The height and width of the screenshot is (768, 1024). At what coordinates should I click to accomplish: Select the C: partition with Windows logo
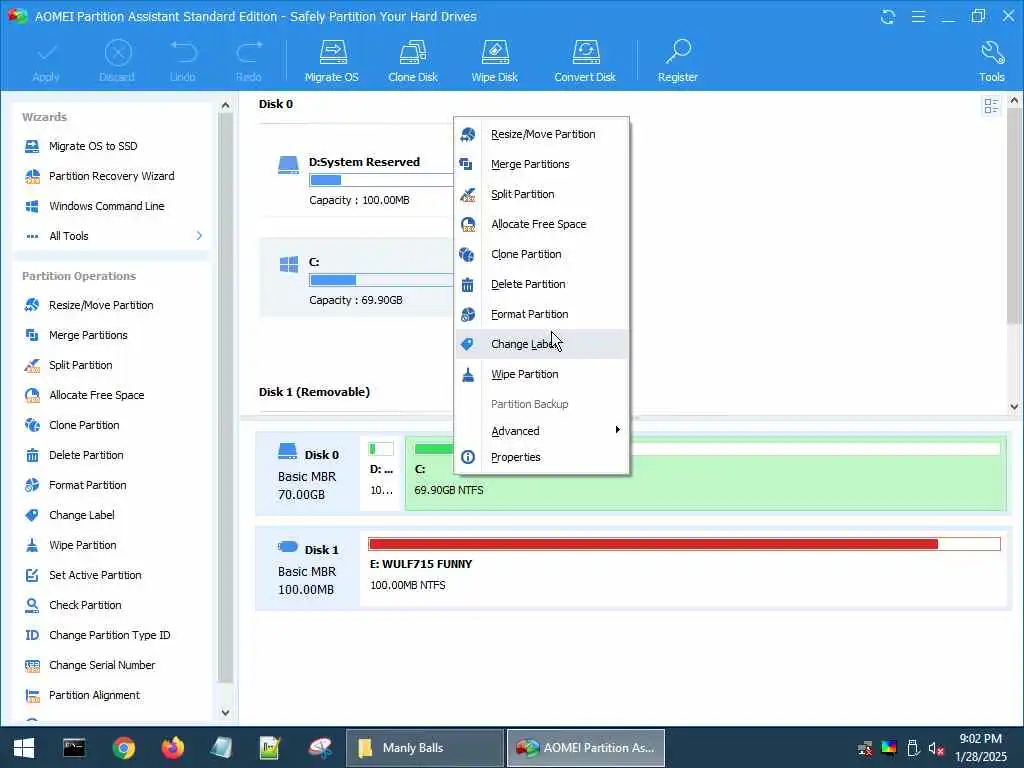coord(358,279)
